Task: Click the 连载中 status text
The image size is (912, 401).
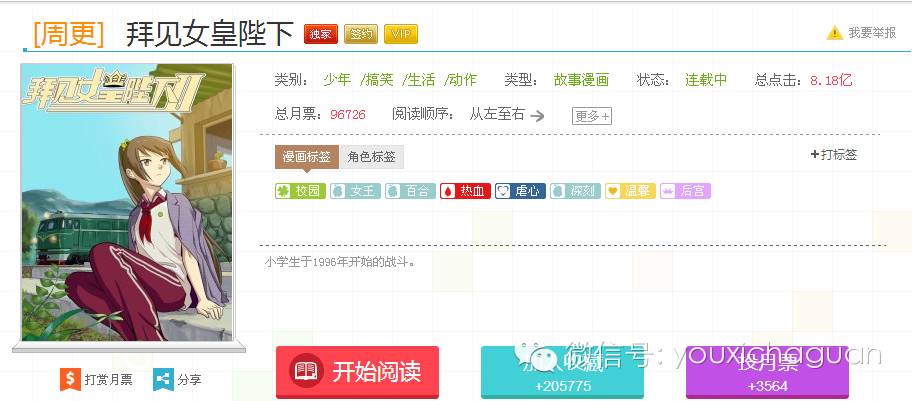Action: pos(706,80)
